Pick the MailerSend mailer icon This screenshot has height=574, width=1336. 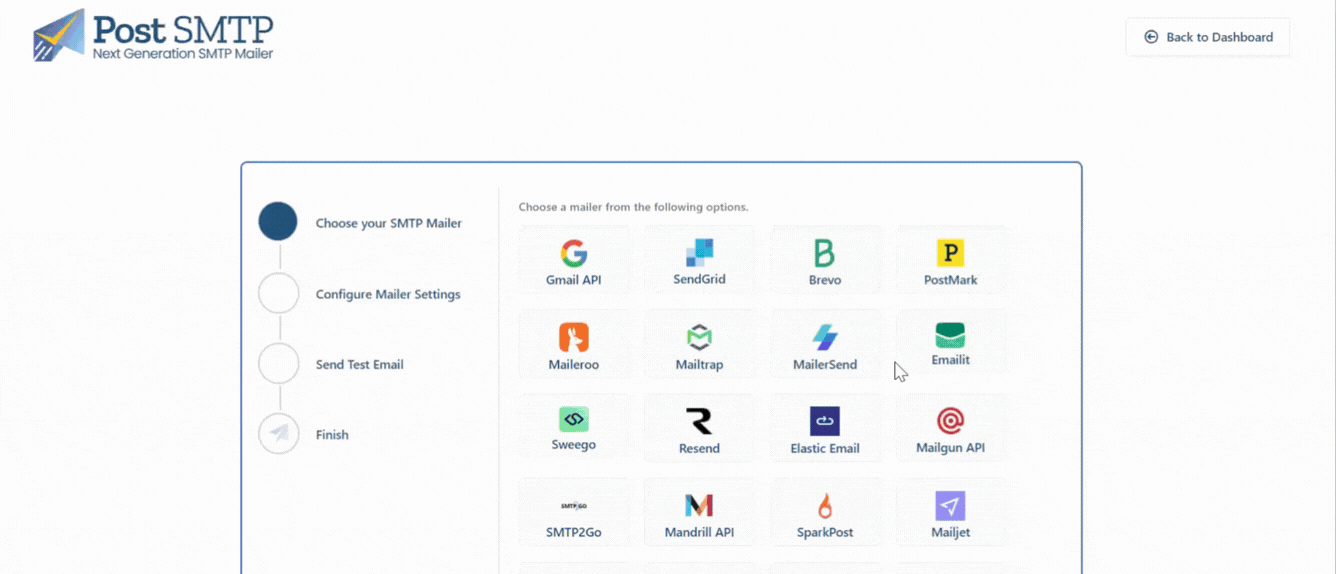coord(825,337)
